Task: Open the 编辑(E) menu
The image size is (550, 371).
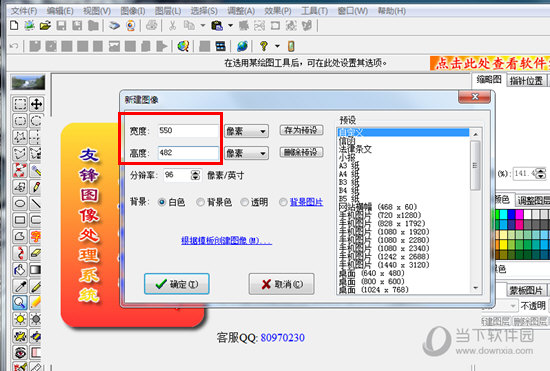Action: coord(60,11)
